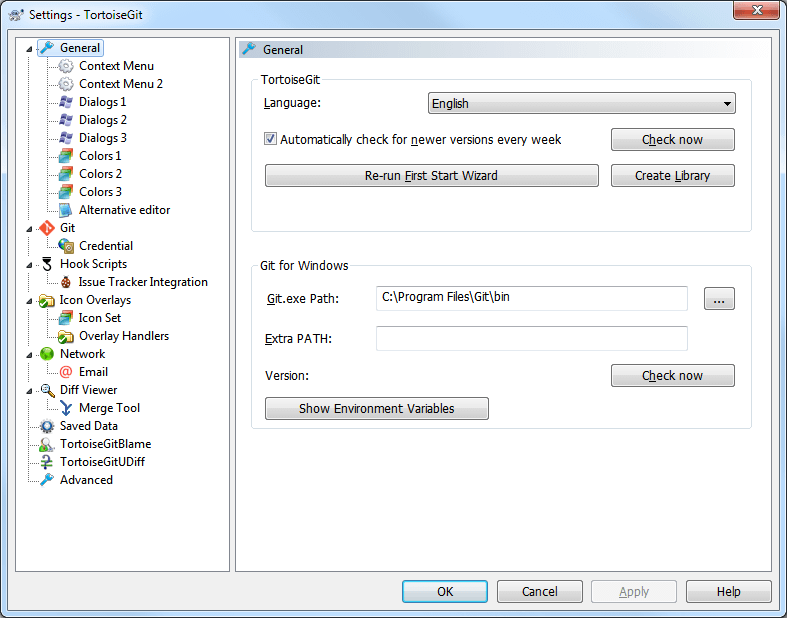Click the Windows flag icon for Dialogs 1
This screenshot has height=618, width=787.
point(66,102)
